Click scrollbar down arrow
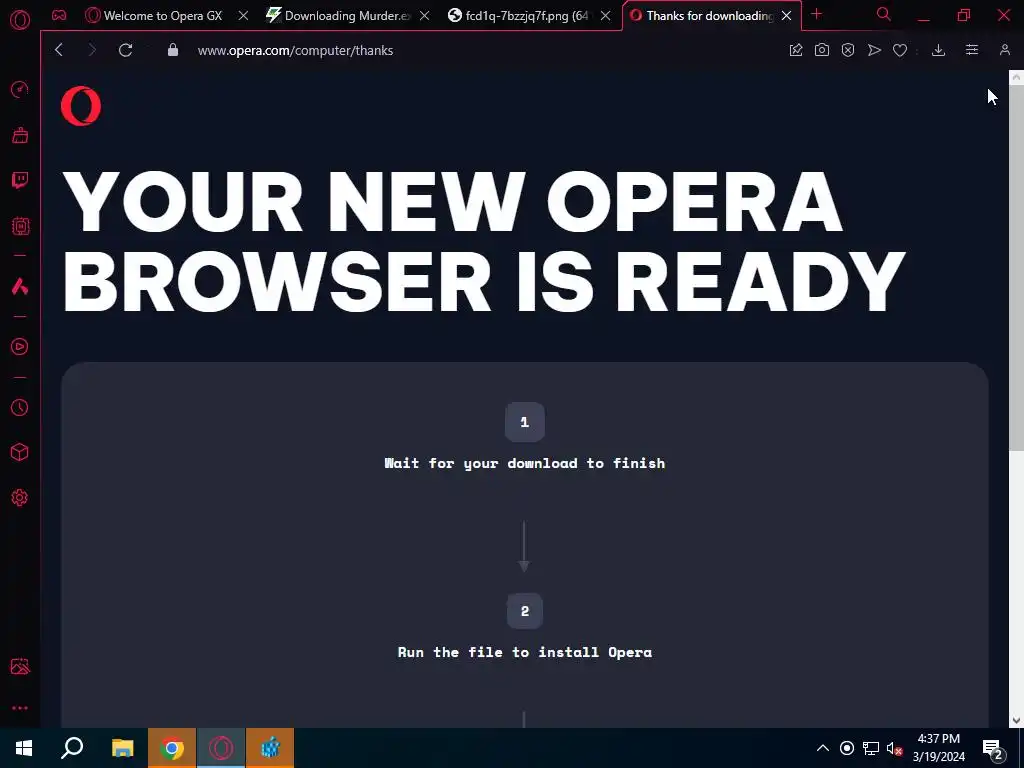Screen dimensions: 1024x768 tap(1016, 720)
